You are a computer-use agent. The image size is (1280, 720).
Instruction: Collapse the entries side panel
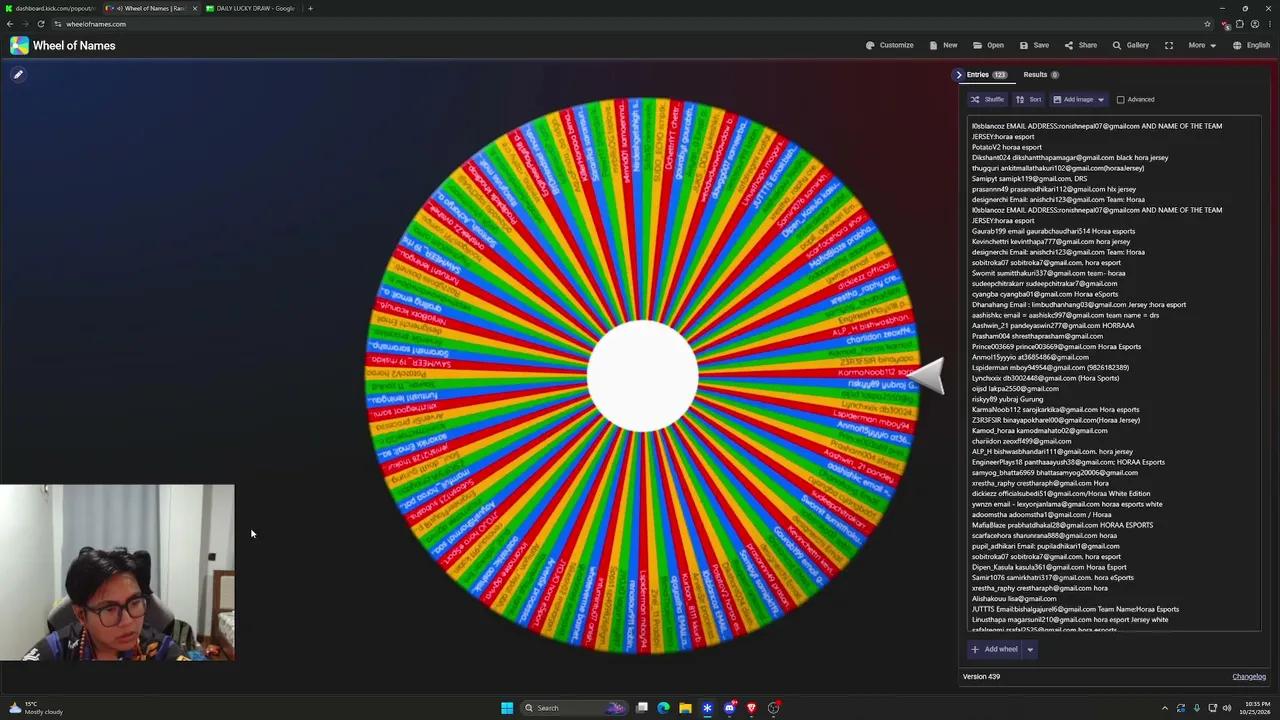[x=959, y=75]
